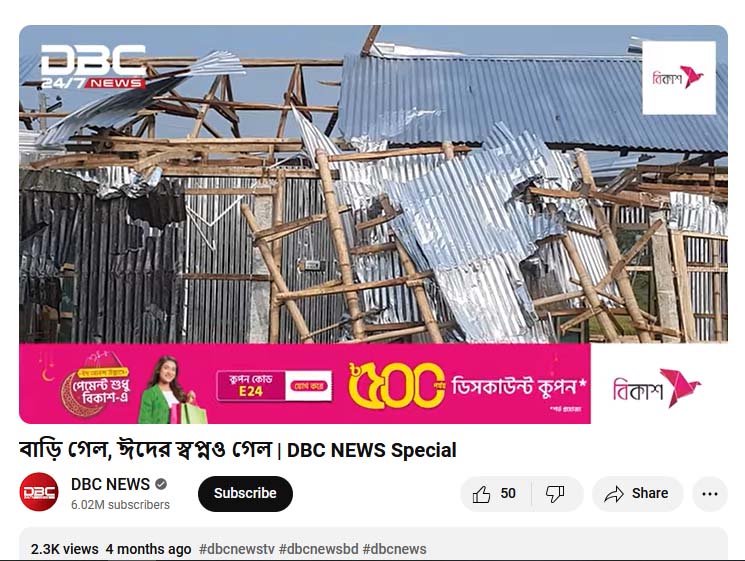Click the DBC 24/7 News watermark logo
Screen dimensions: 745x561
[x=93, y=67]
